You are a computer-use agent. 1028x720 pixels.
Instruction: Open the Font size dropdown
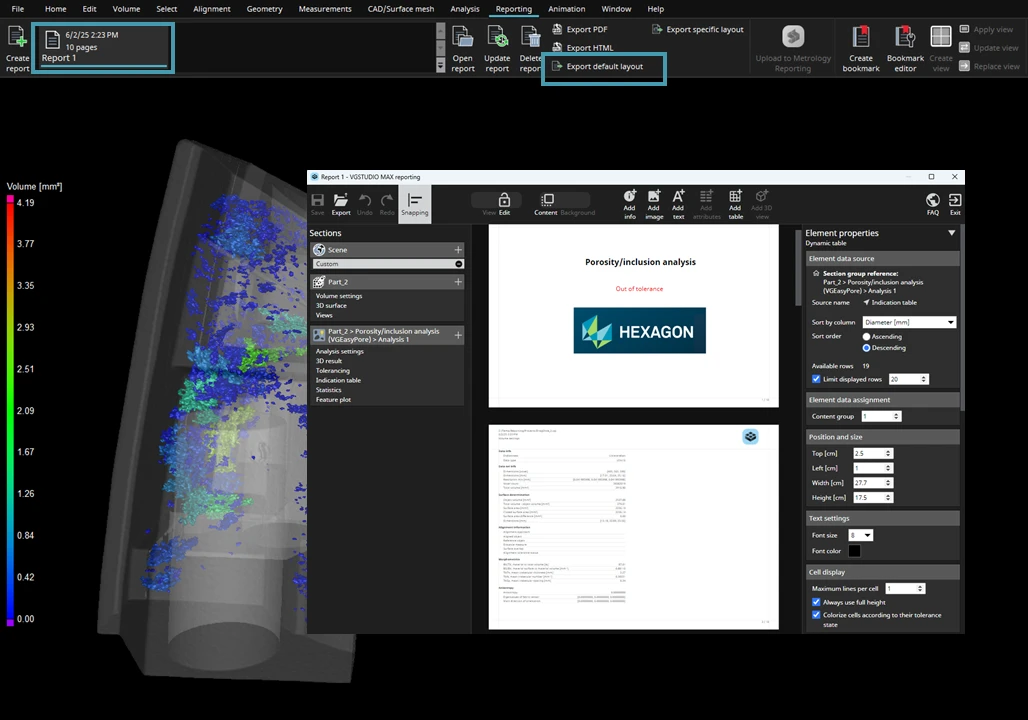pos(860,535)
